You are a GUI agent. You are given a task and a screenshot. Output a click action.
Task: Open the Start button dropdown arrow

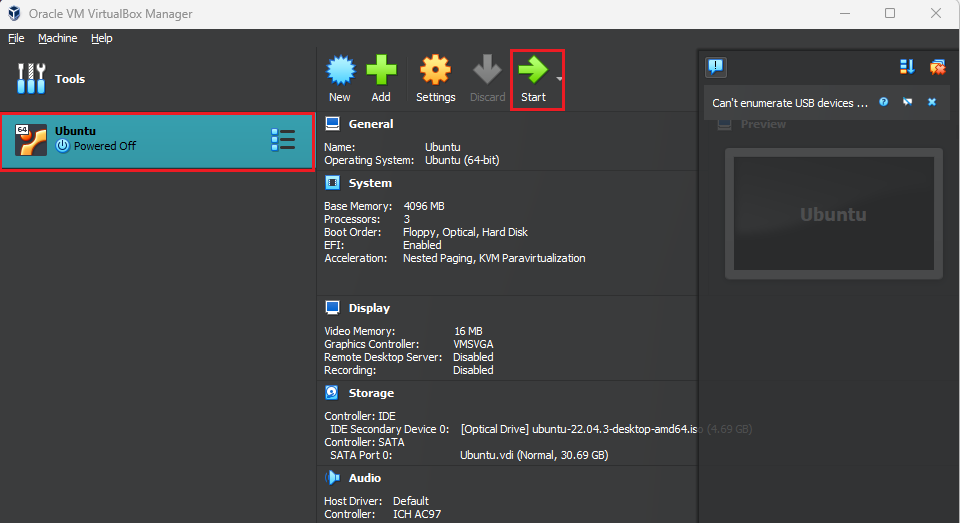click(x=559, y=79)
